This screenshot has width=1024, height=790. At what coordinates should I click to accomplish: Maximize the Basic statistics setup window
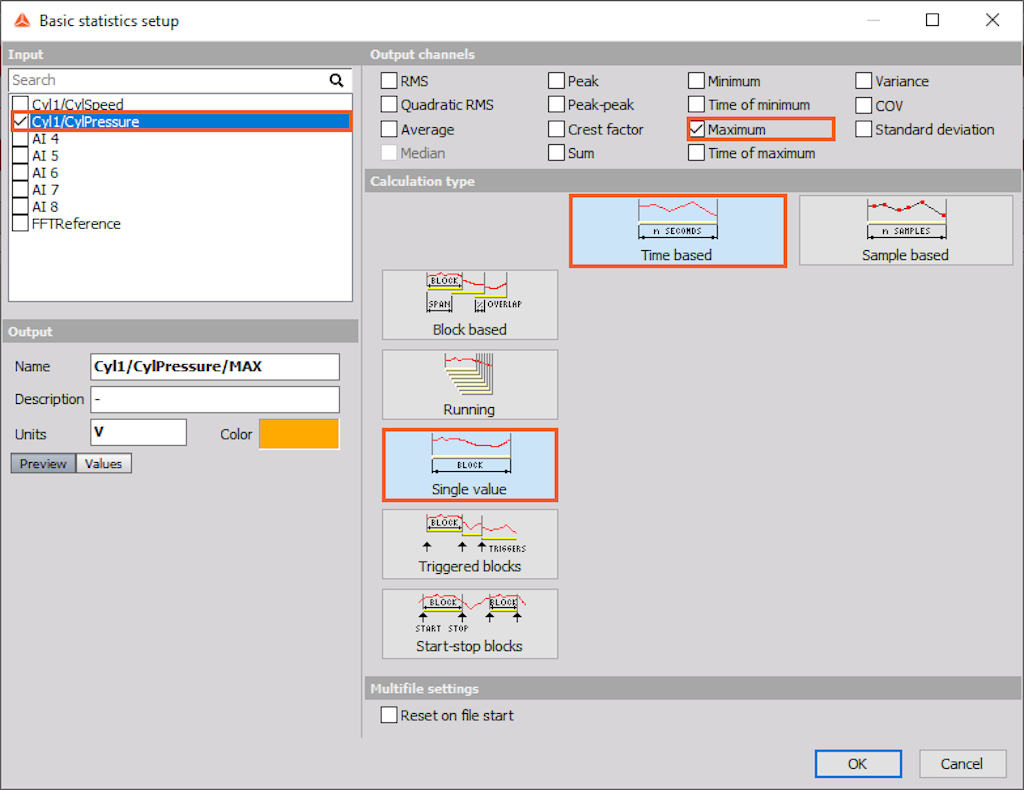pyautogui.click(x=933, y=20)
